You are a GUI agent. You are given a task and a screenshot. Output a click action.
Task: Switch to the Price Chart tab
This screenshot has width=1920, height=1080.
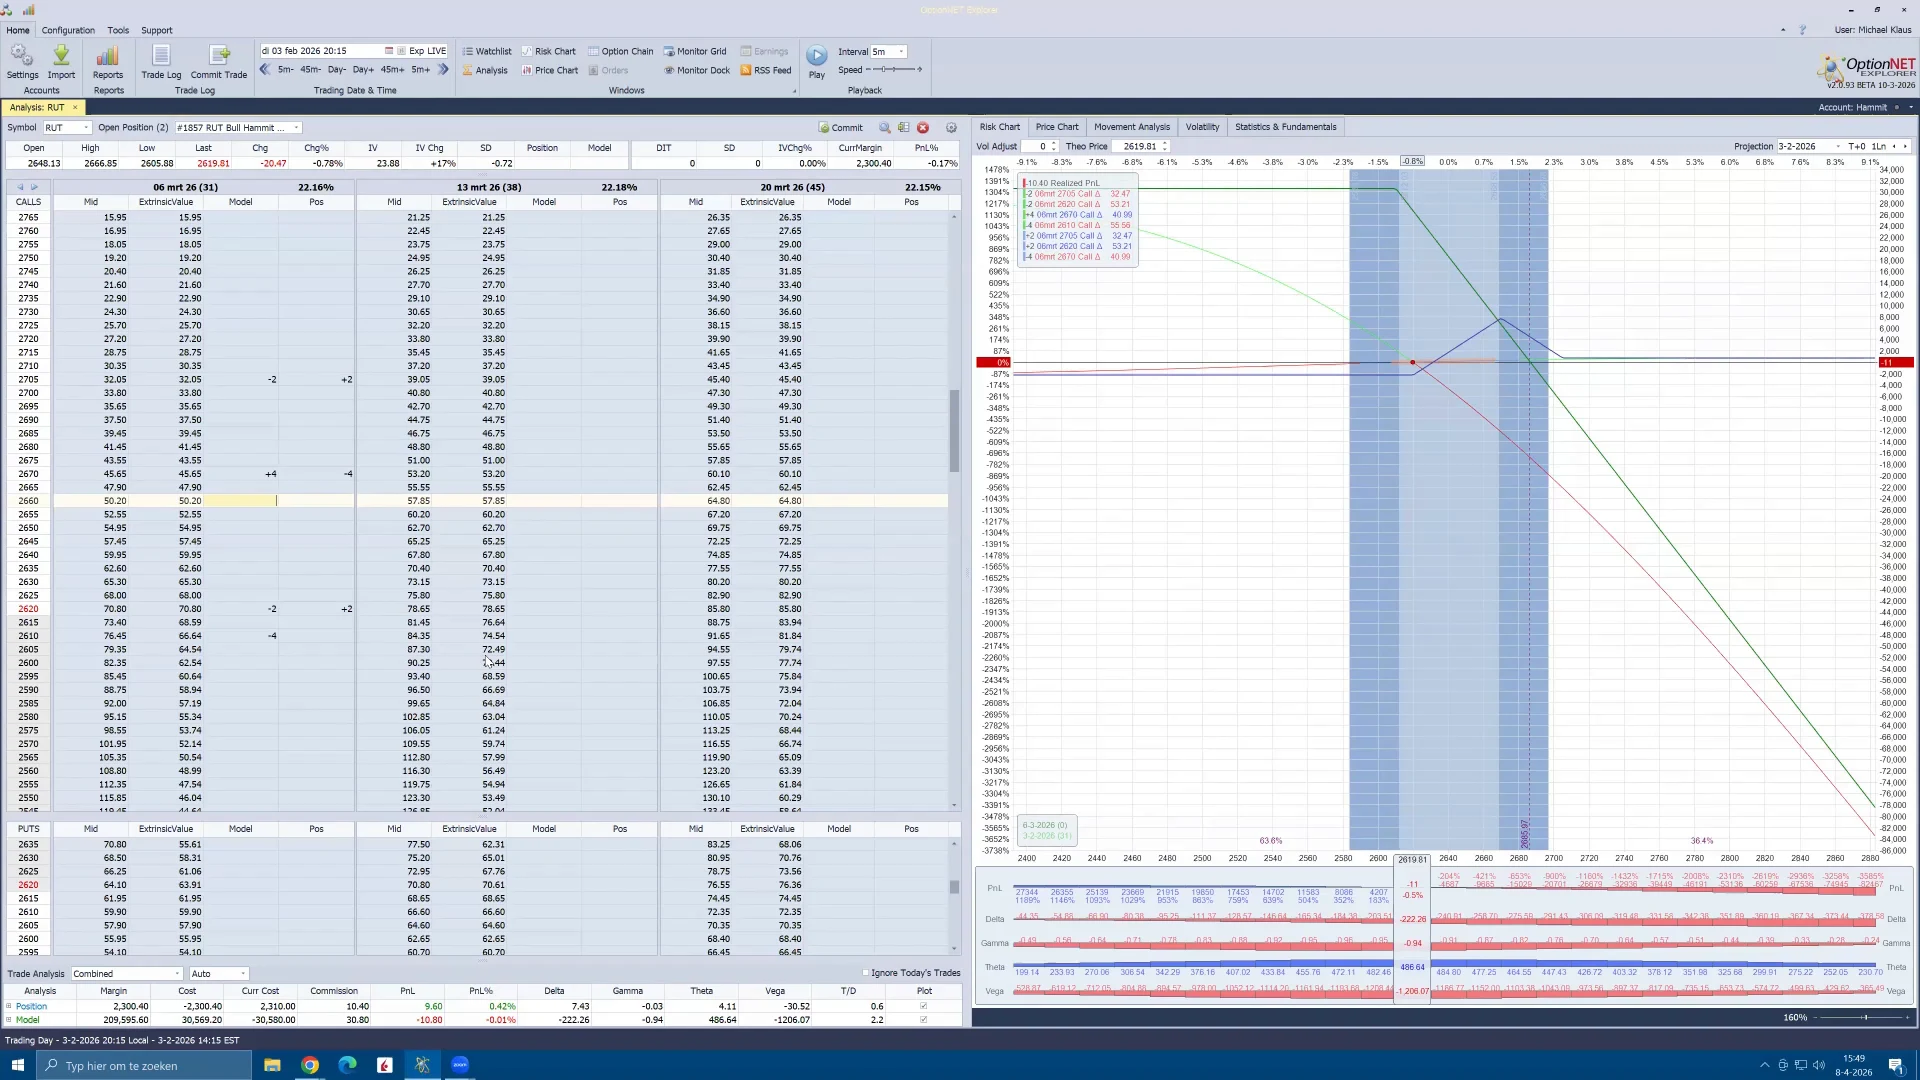(x=1057, y=127)
